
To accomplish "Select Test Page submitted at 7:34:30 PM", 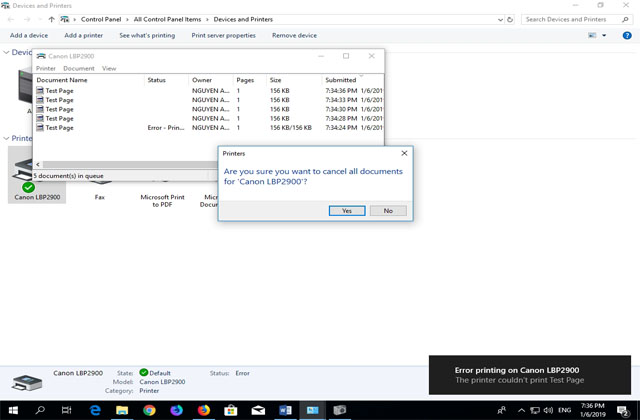I will (x=209, y=109).
